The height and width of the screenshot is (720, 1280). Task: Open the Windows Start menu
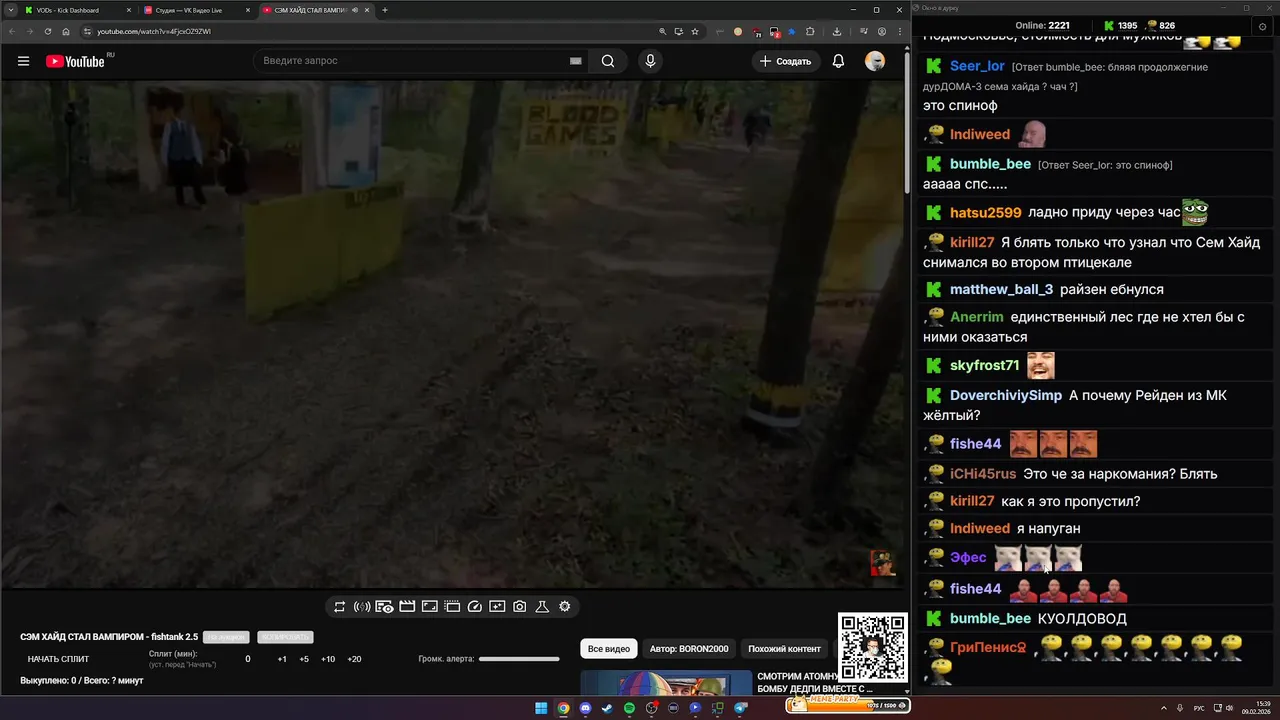pyautogui.click(x=541, y=708)
